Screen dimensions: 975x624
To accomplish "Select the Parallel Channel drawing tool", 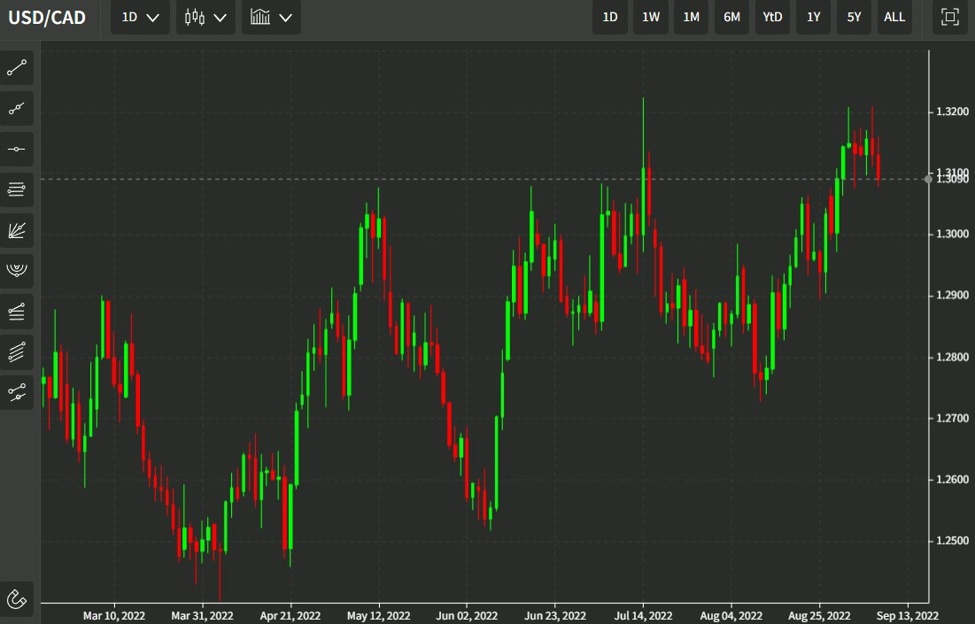I will pos(16,351).
